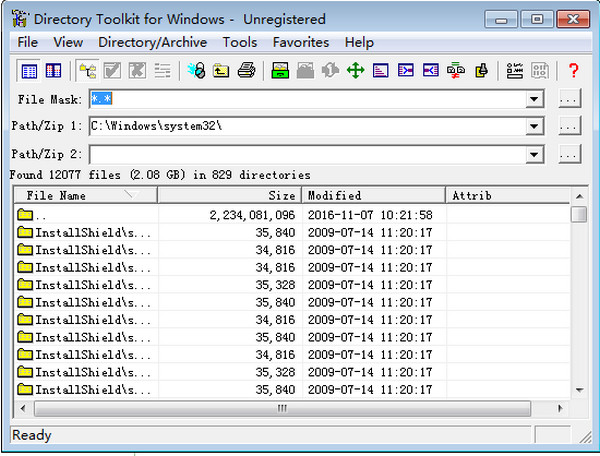The image size is (600, 456).
Task: Sort by Modified column header
Action: pos(373,195)
